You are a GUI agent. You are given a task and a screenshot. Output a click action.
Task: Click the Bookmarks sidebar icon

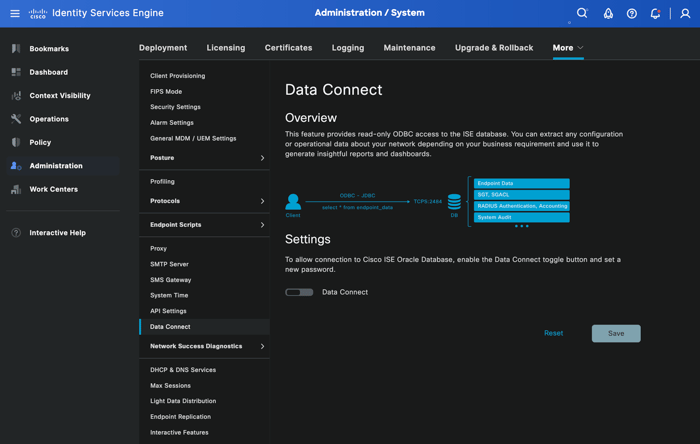(16, 48)
